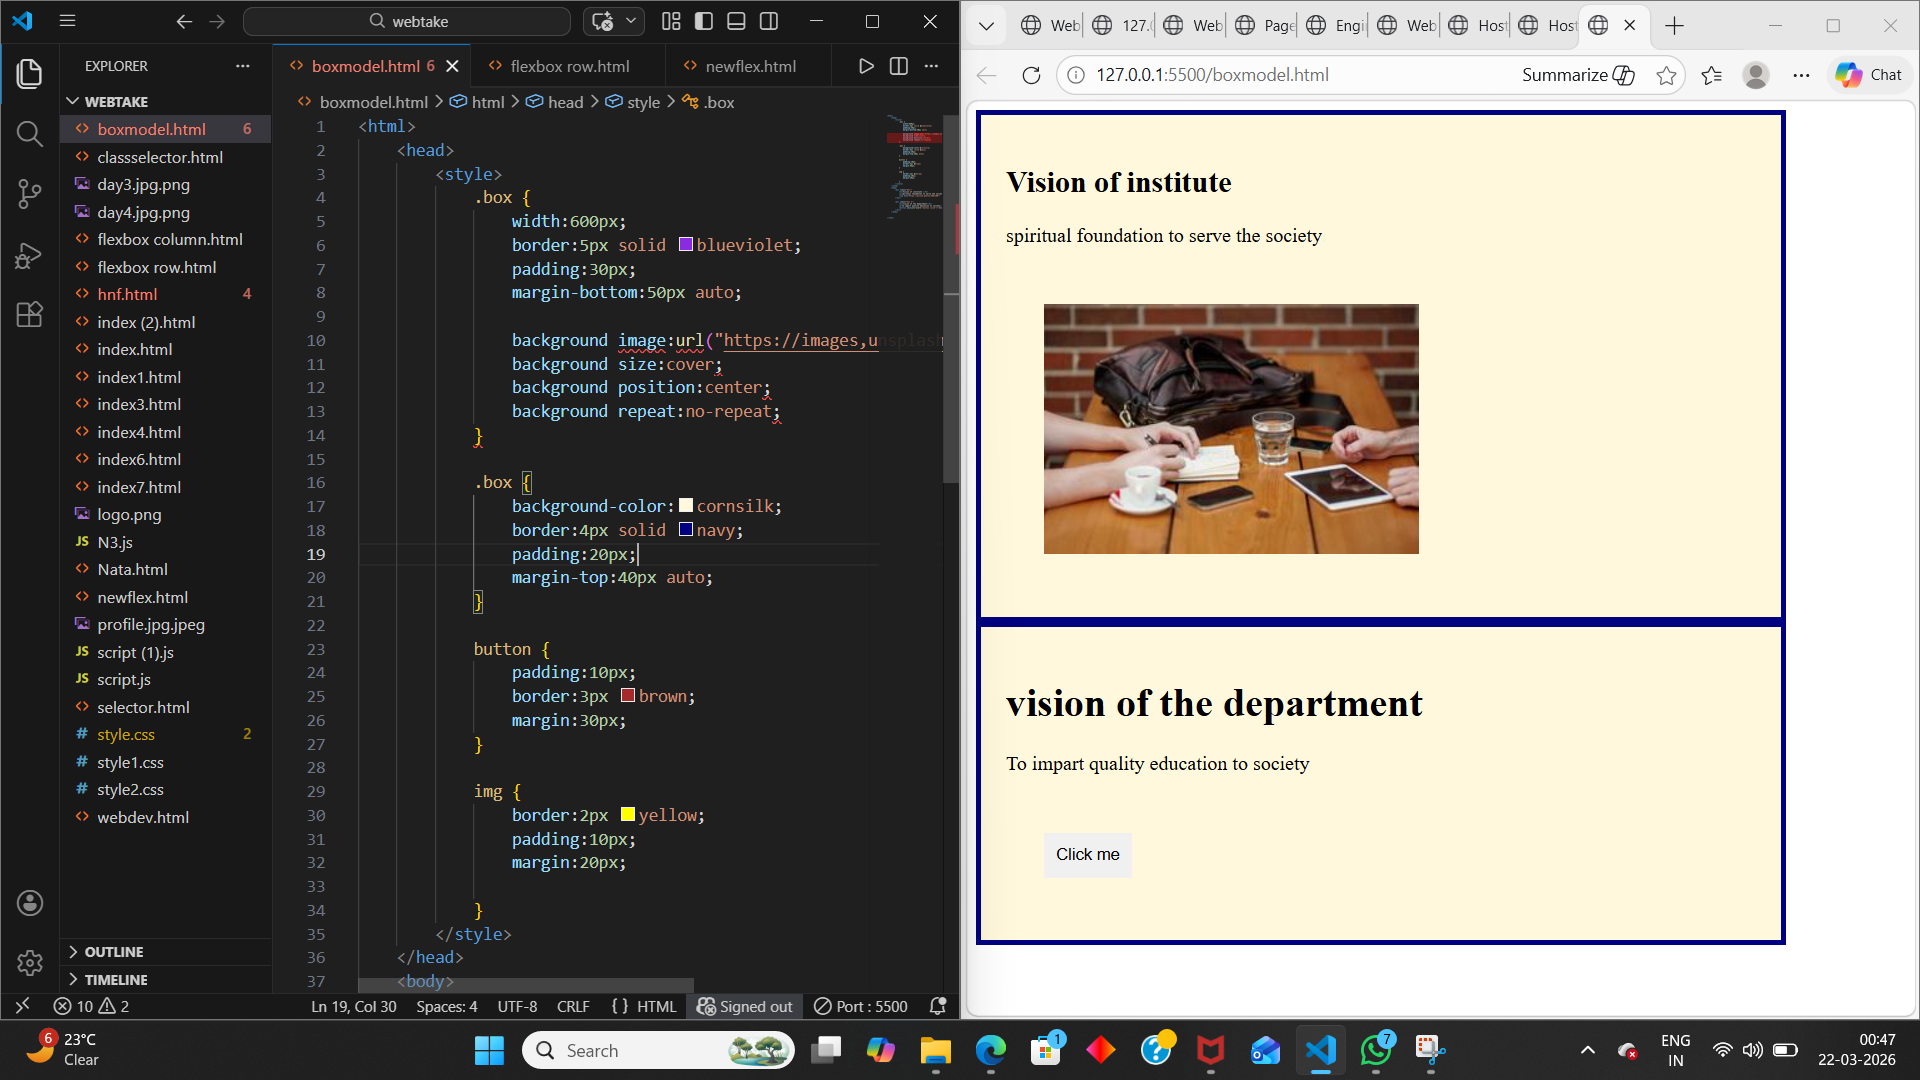Screen dimensions: 1920x1080
Task: Split the editor using the split icon
Action: click(x=898, y=66)
